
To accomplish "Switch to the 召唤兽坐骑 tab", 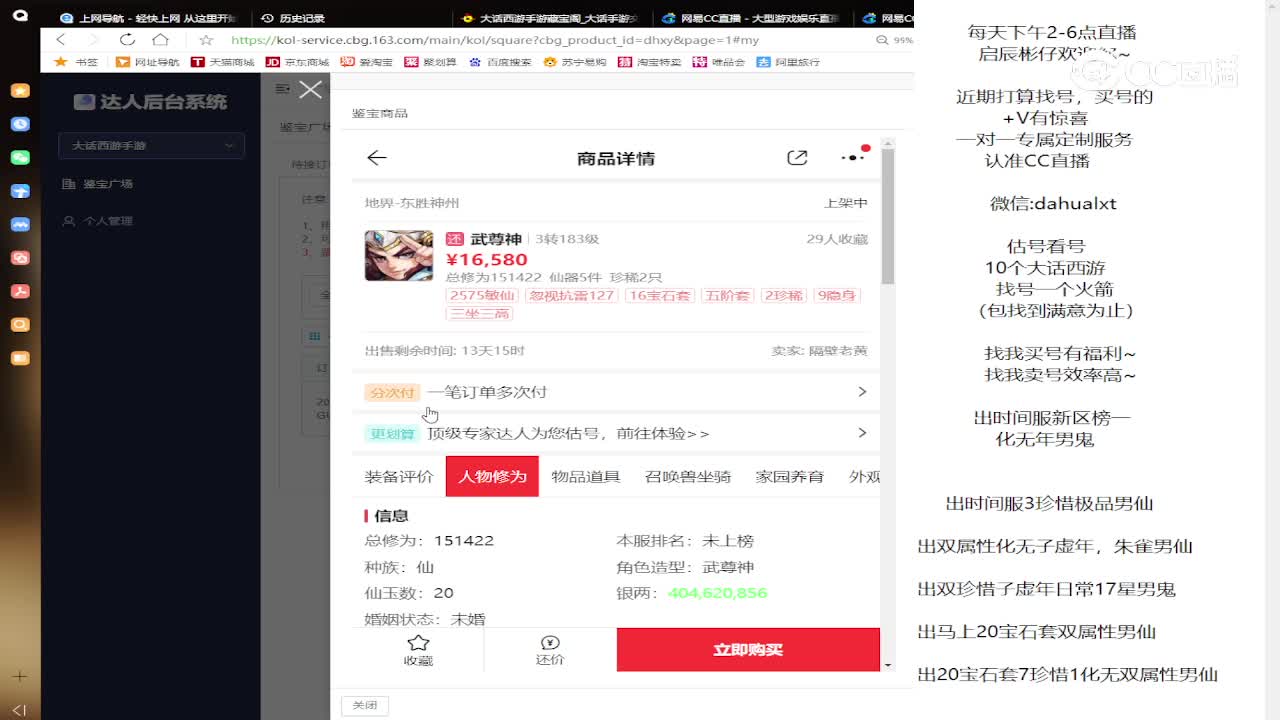I will pyautogui.click(x=688, y=477).
